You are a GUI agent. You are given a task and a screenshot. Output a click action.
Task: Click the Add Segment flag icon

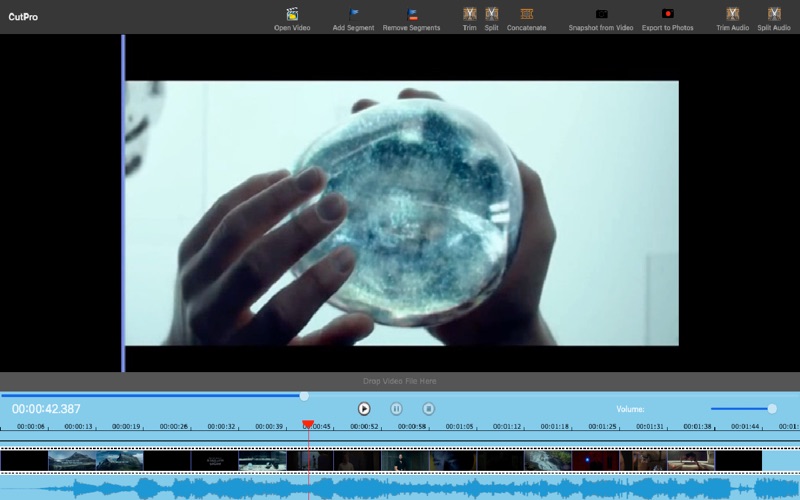click(x=354, y=14)
